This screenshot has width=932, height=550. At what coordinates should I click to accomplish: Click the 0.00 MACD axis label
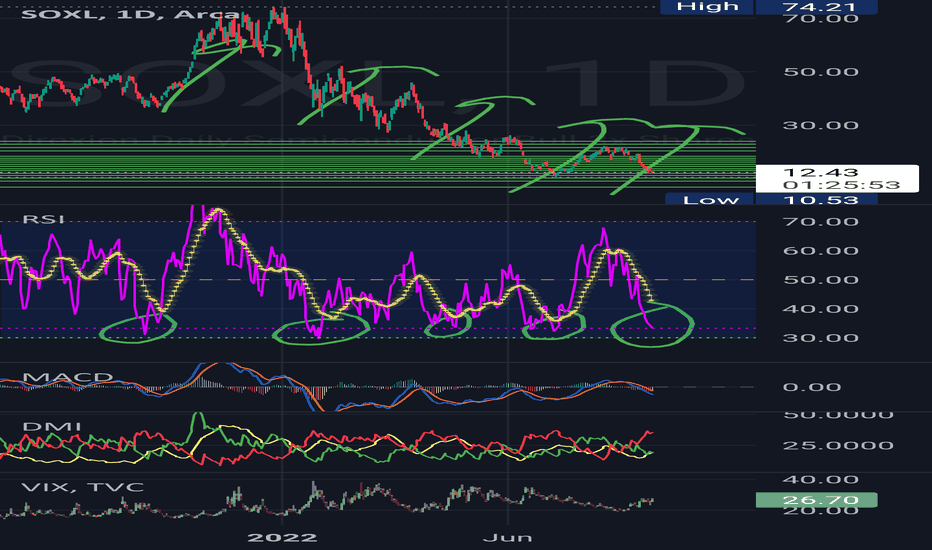[811, 387]
